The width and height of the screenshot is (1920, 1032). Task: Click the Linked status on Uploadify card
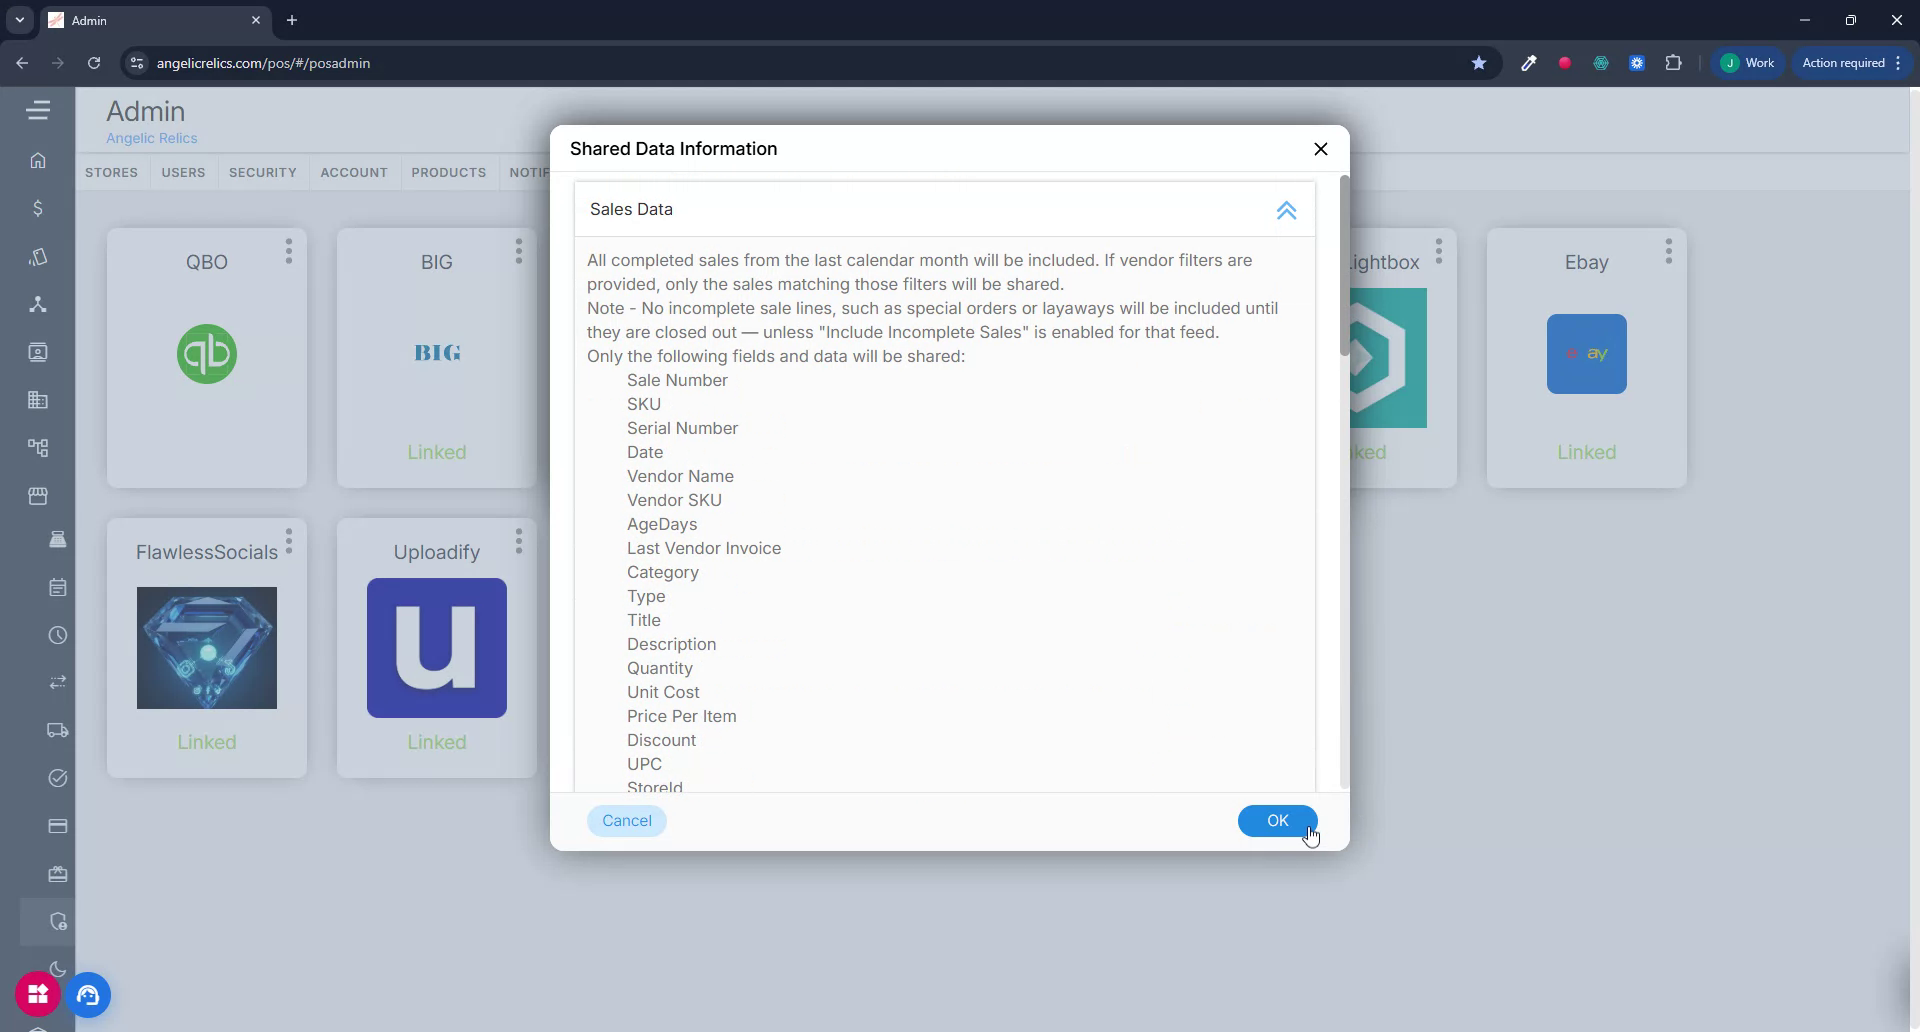point(436,742)
